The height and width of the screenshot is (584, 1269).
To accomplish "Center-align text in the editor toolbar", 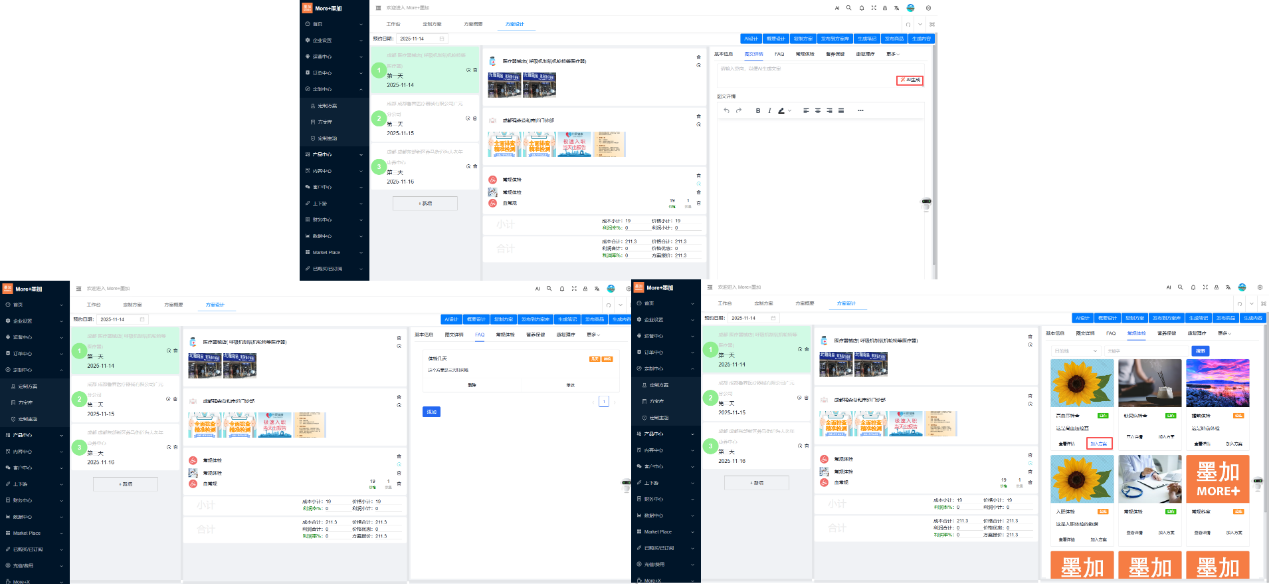I will point(816,110).
